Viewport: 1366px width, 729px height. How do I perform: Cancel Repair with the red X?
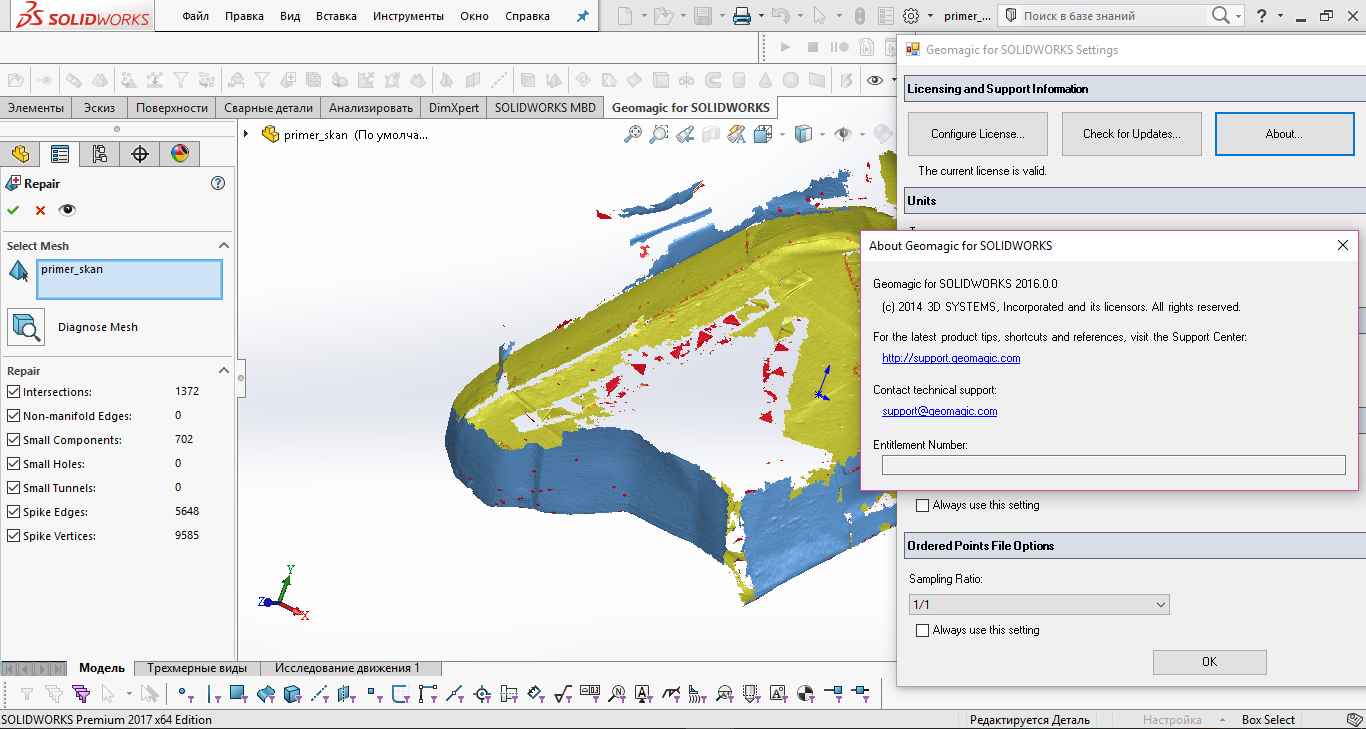click(40, 210)
